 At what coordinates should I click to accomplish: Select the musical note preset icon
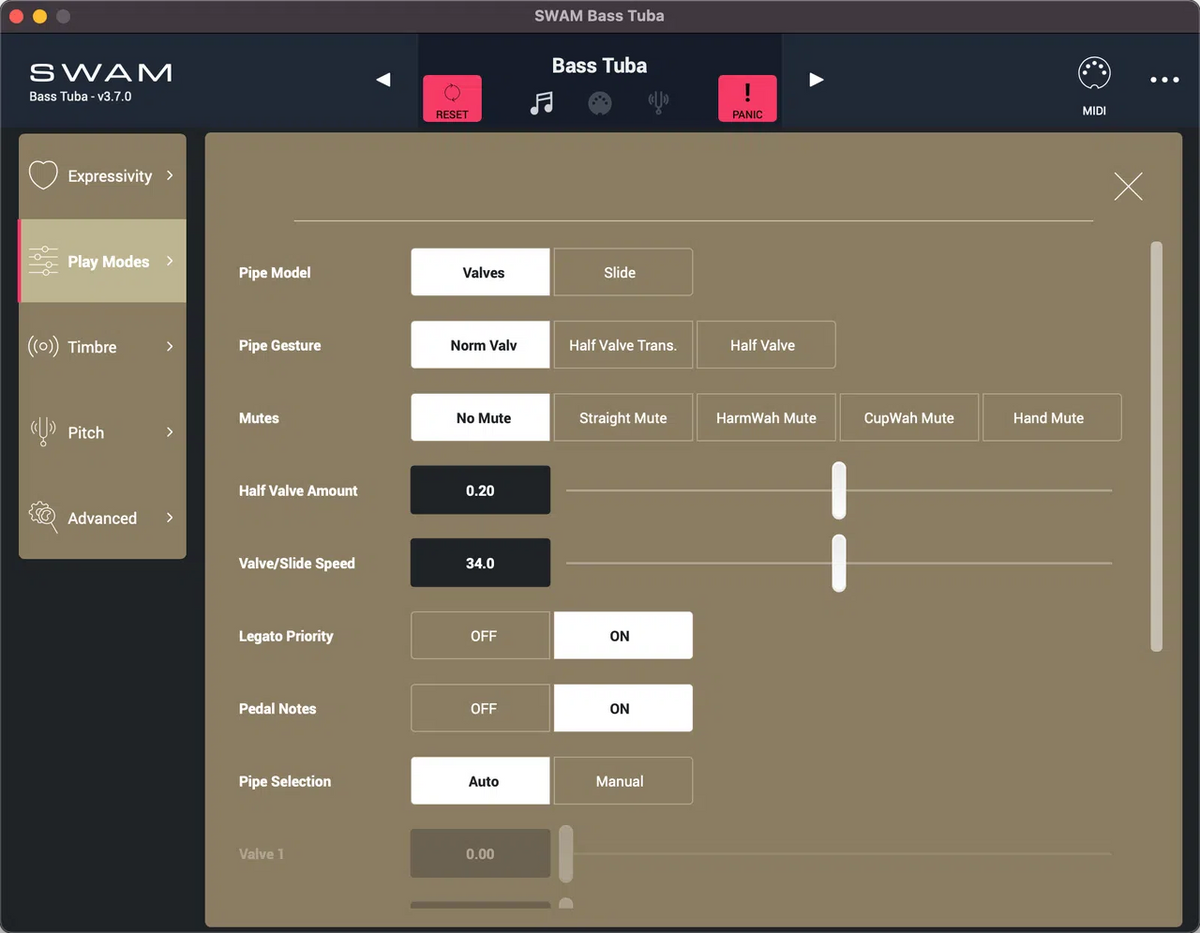coord(541,100)
